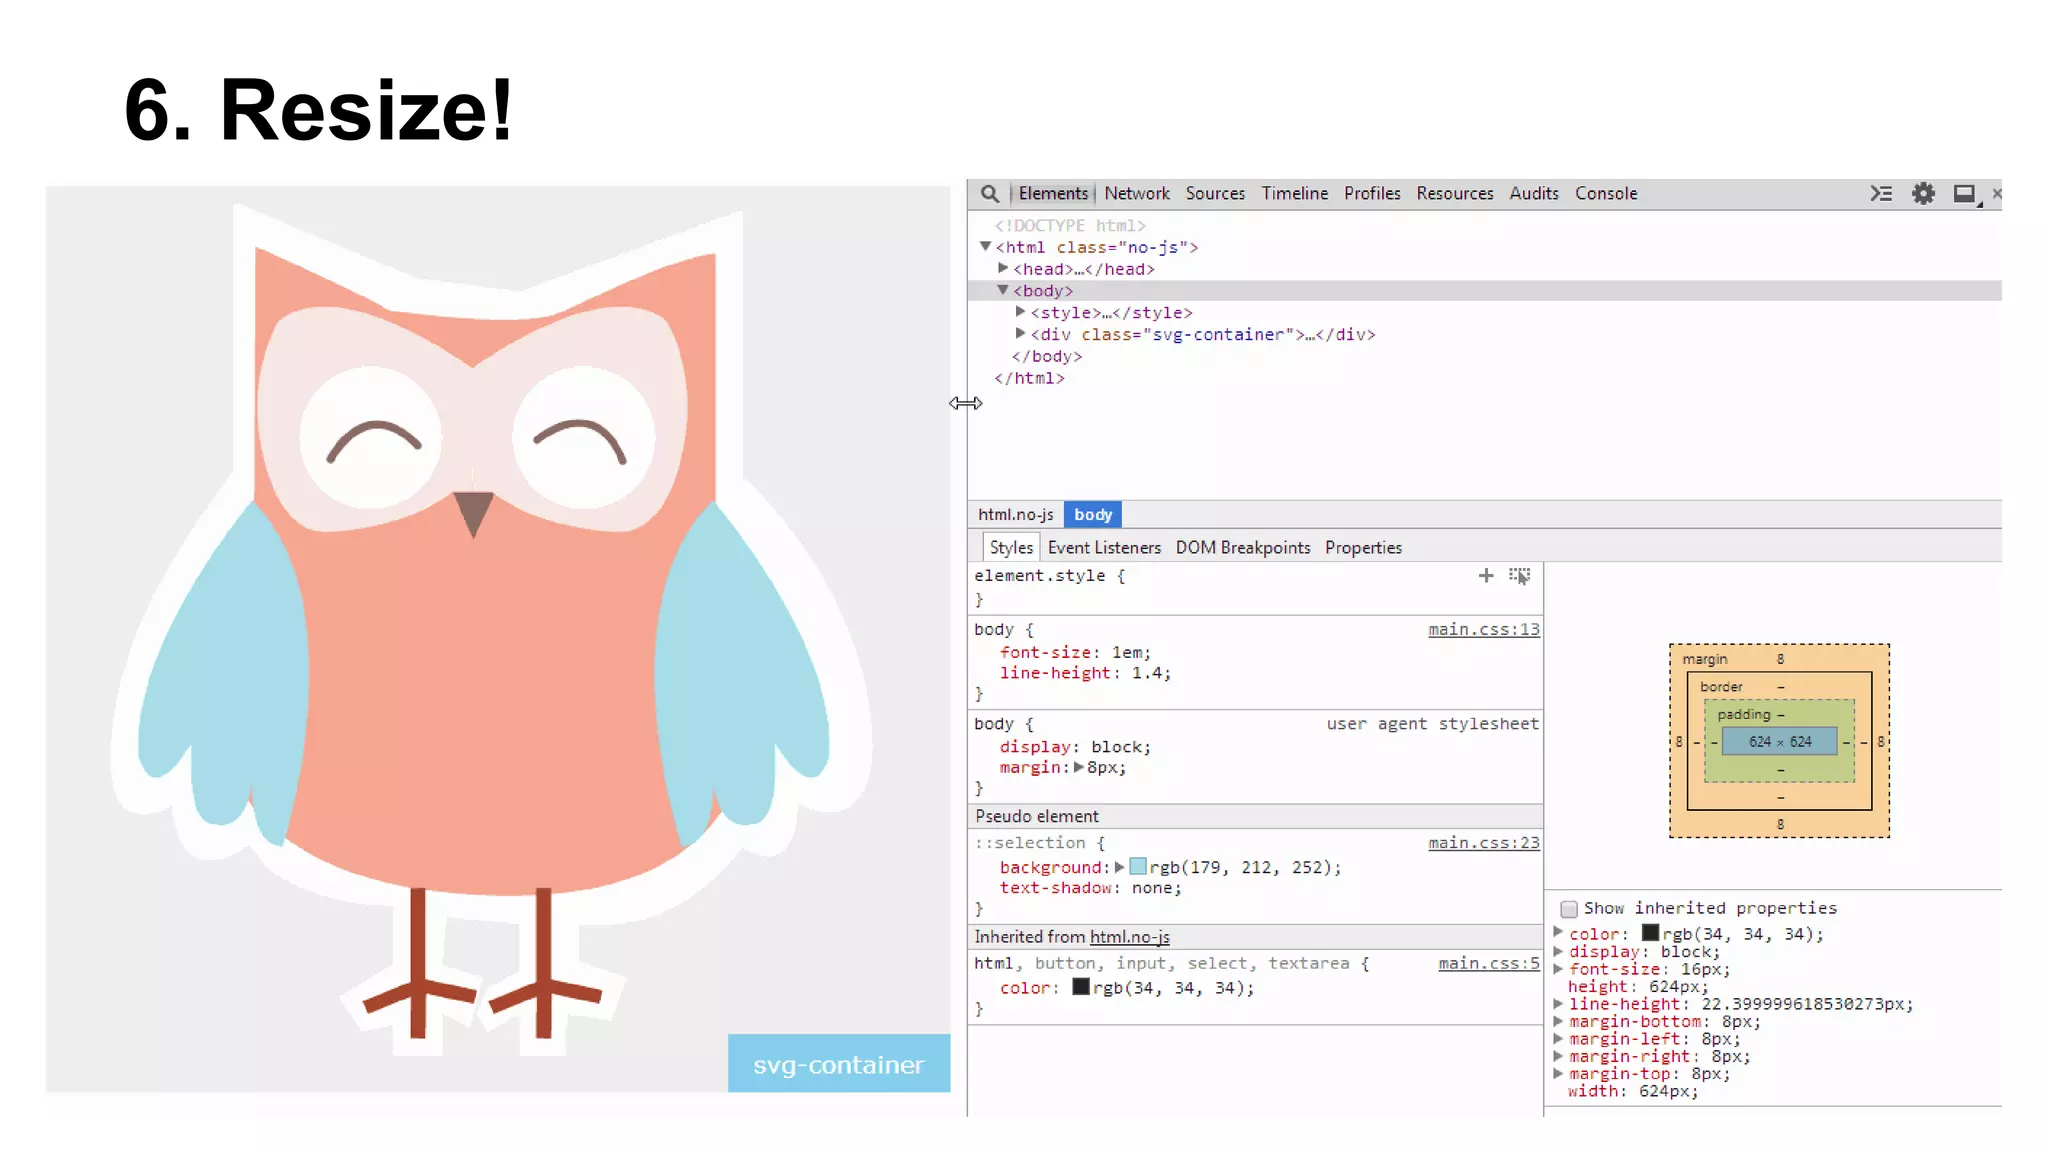The image size is (2048, 1152).
Task: Open the Event Listeners tab
Action: [1104, 548]
